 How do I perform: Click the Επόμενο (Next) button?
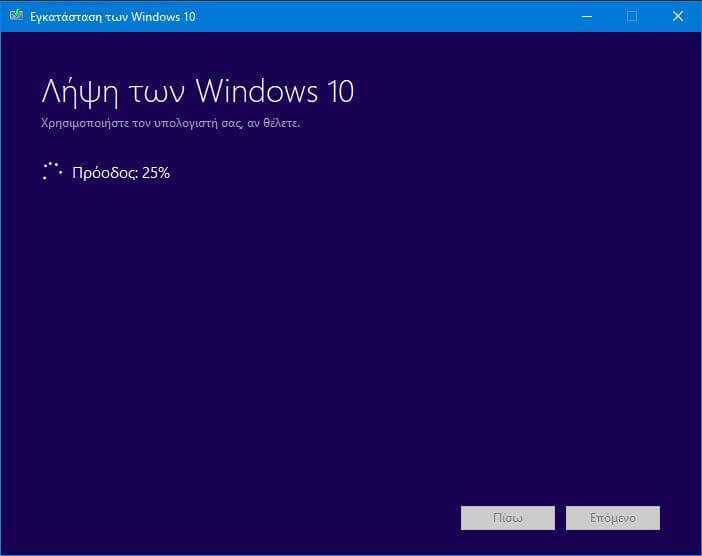(x=612, y=518)
